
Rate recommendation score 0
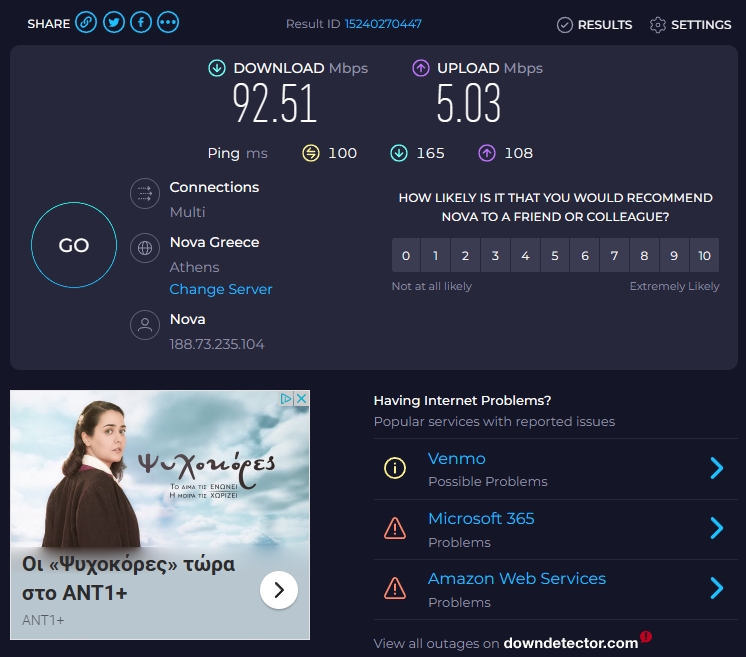406,255
